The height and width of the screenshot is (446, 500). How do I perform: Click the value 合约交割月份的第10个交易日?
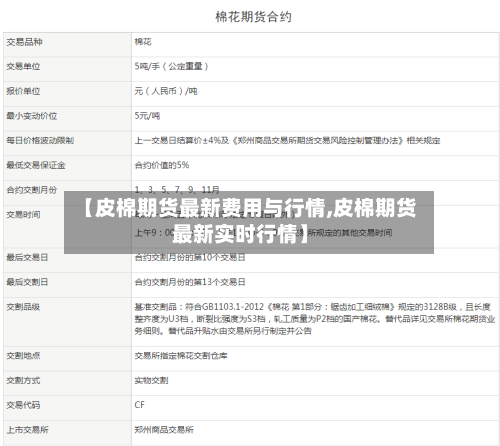pos(190,257)
